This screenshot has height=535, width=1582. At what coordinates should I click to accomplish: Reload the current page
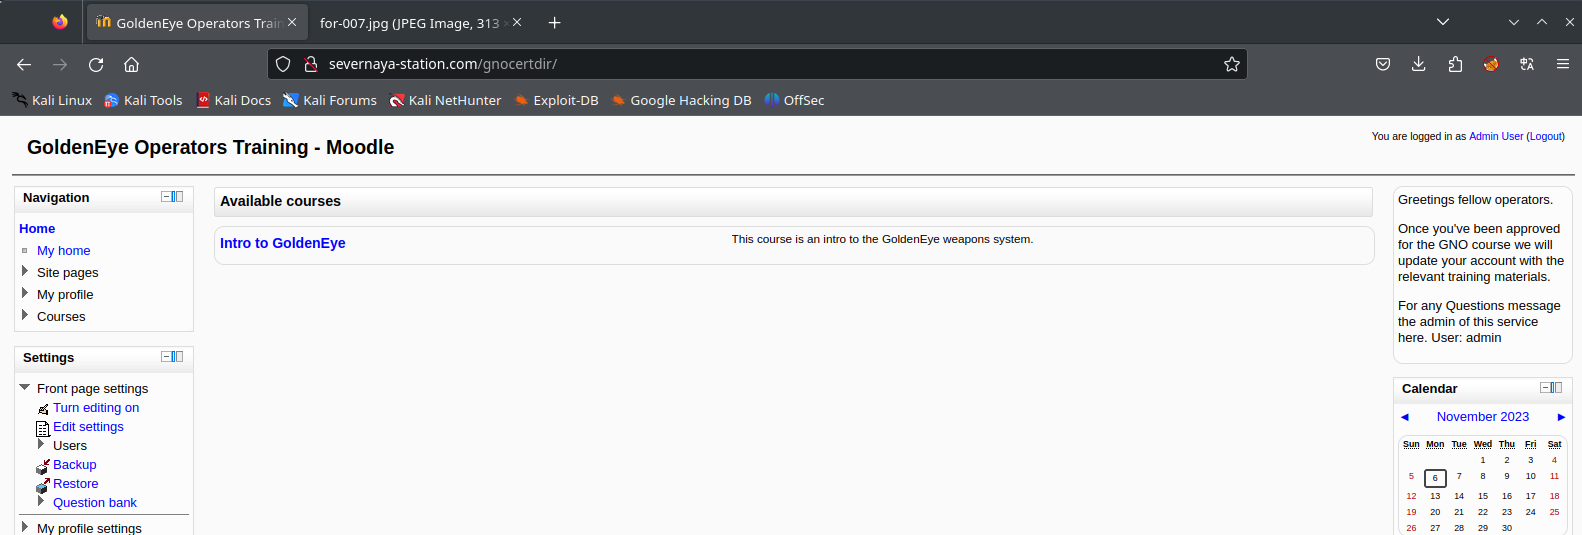[x=96, y=64]
